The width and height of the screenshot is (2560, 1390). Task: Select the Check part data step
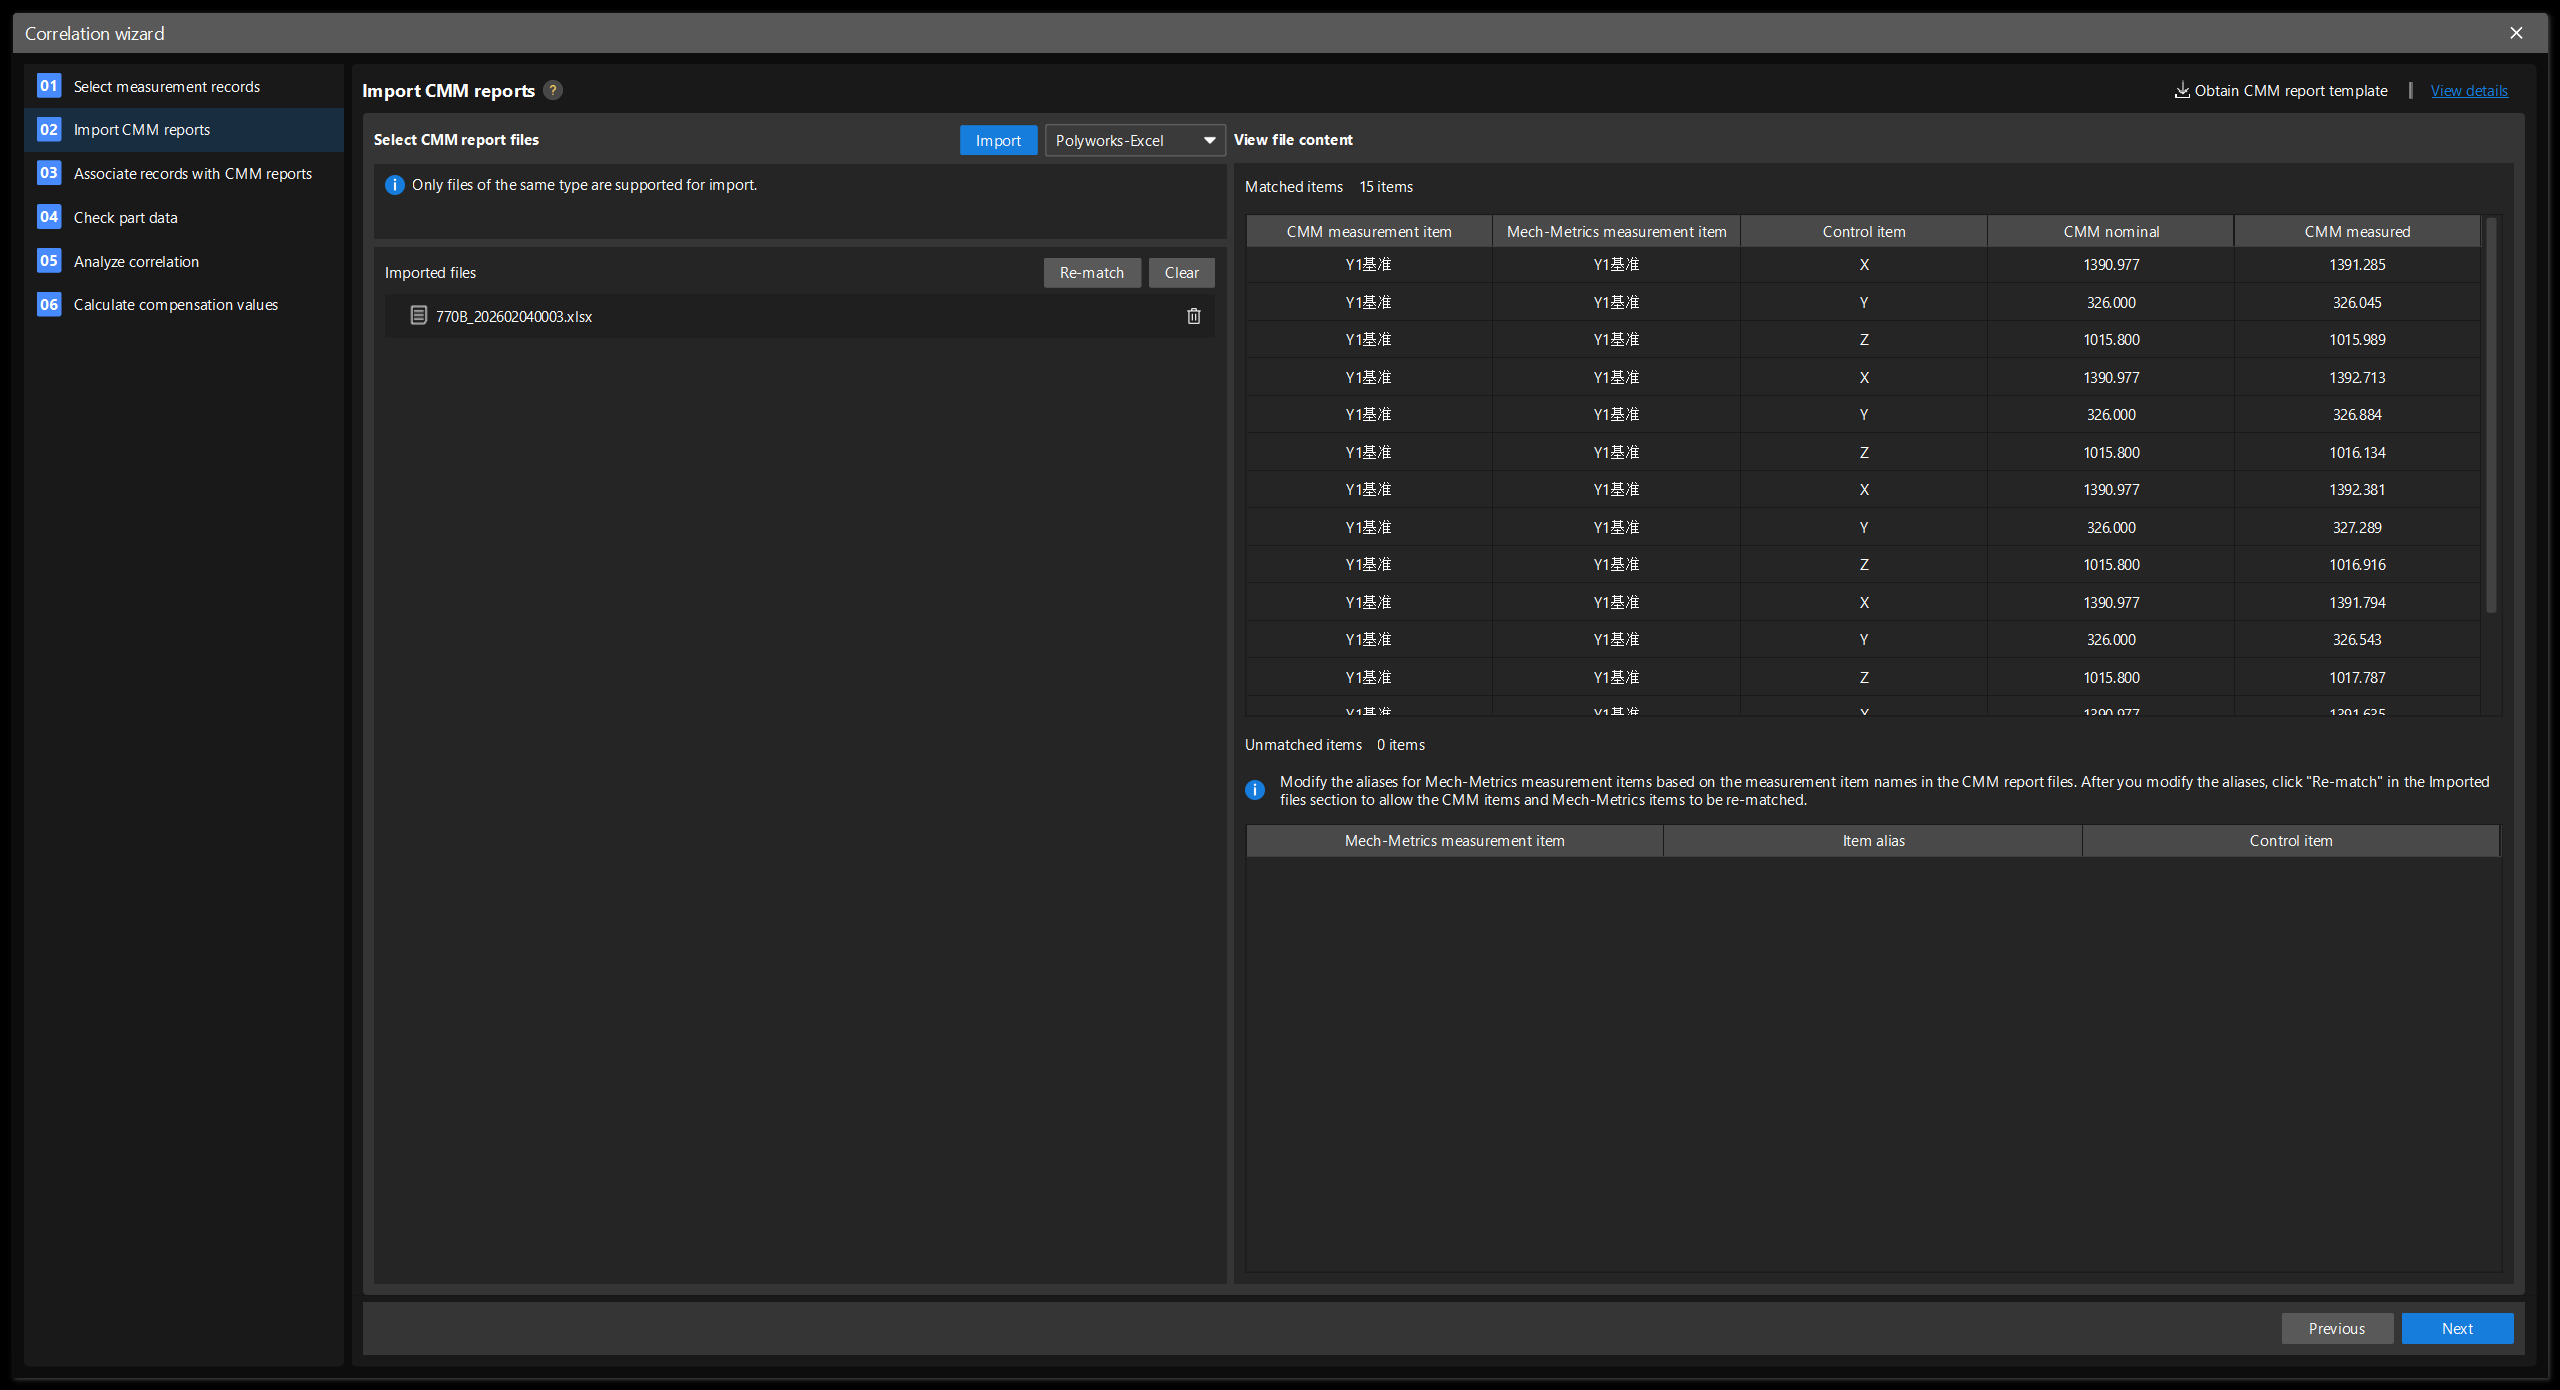pos(126,217)
